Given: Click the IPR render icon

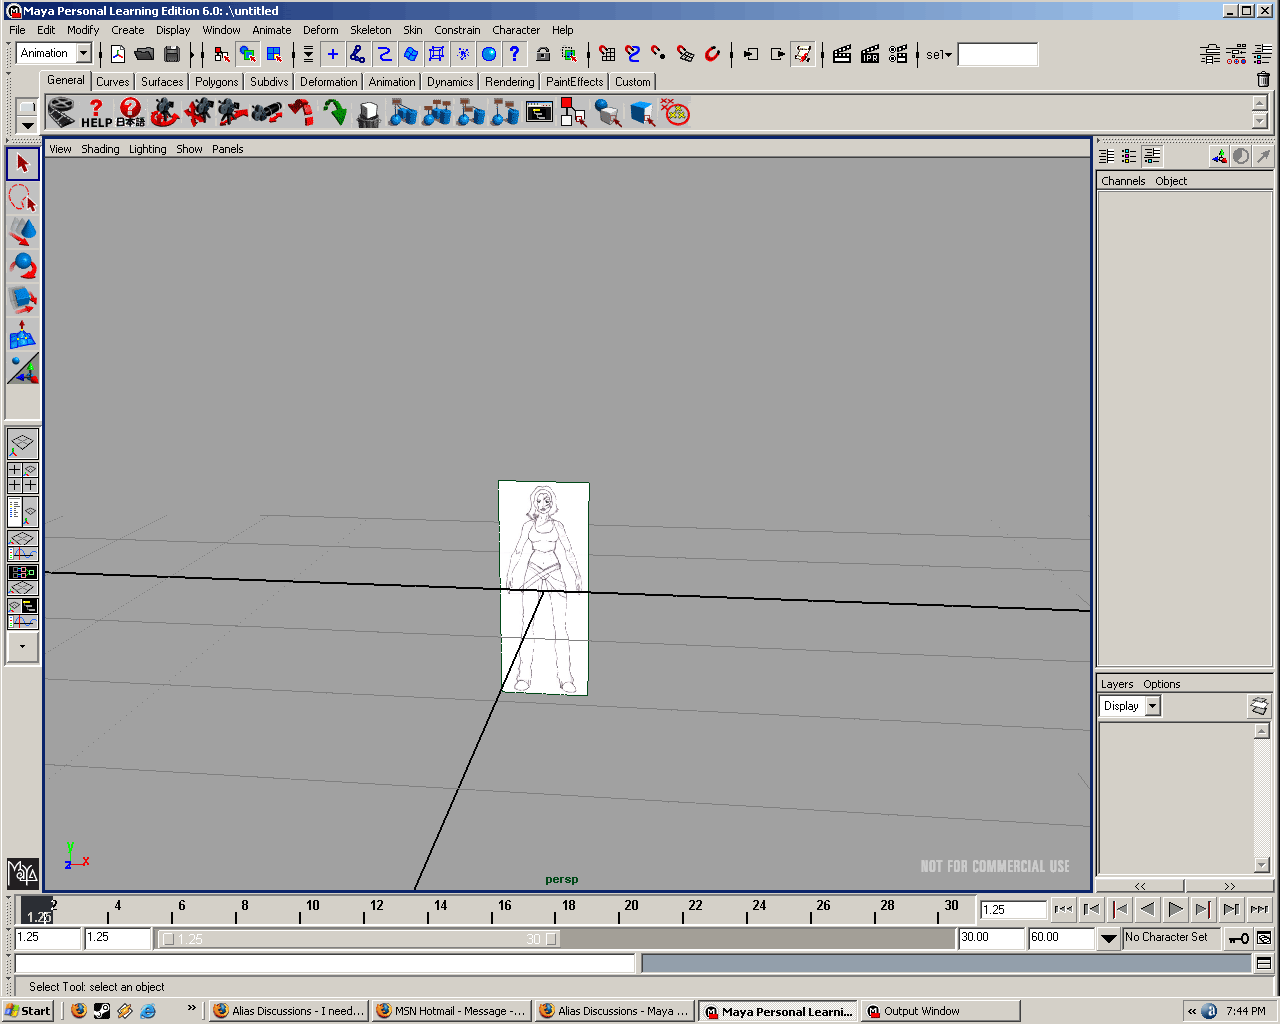Looking at the screenshot, I should click(x=870, y=54).
